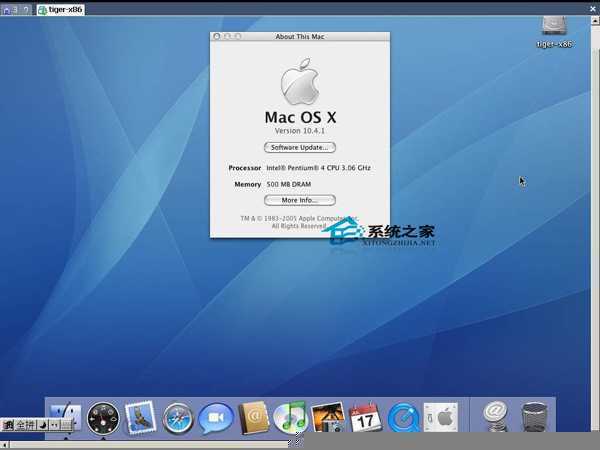
Task: Click the IME logo icon beside 全拼
Action: pyautogui.click(x=8, y=425)
